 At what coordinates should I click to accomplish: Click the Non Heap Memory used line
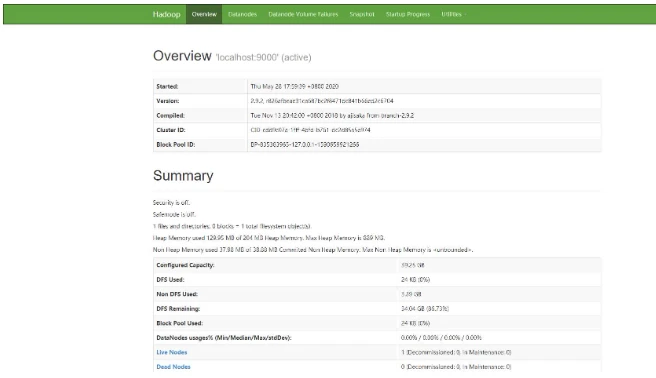pos(313,250)
